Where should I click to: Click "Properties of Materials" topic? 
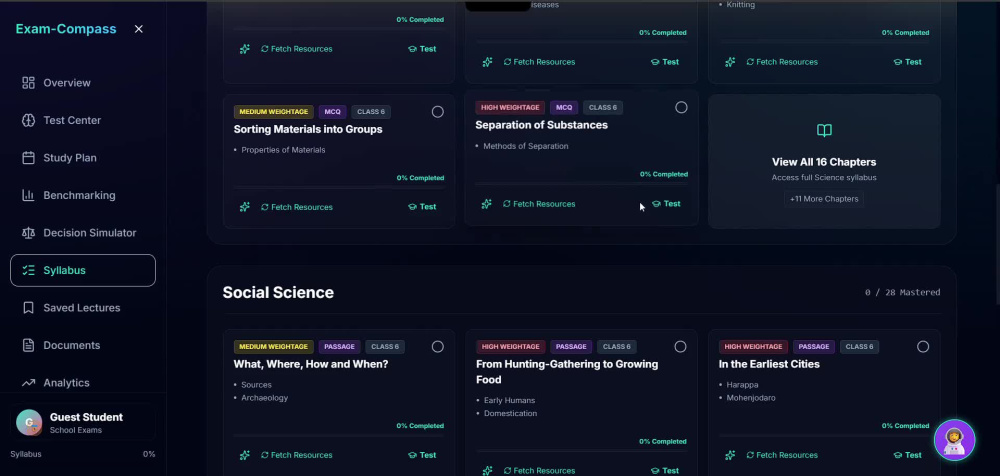(x=283, y=150)
